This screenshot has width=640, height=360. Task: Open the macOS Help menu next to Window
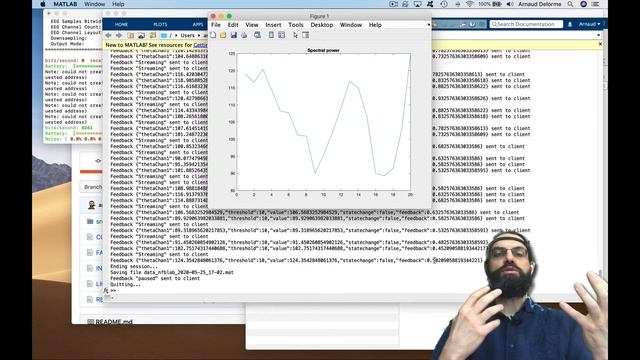tap(118, 4)
